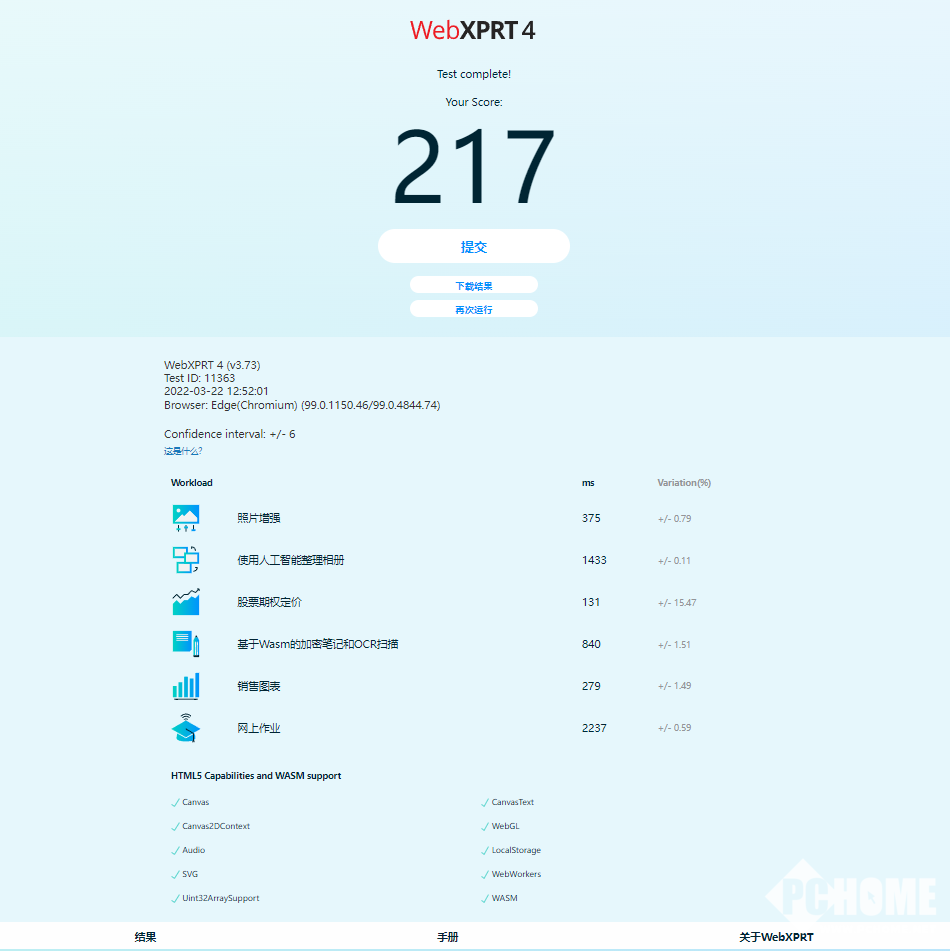Screen dimensions: 950x951
Task: Click the Your Score: label
Action: pyautogui.click(x=474, y=102)
